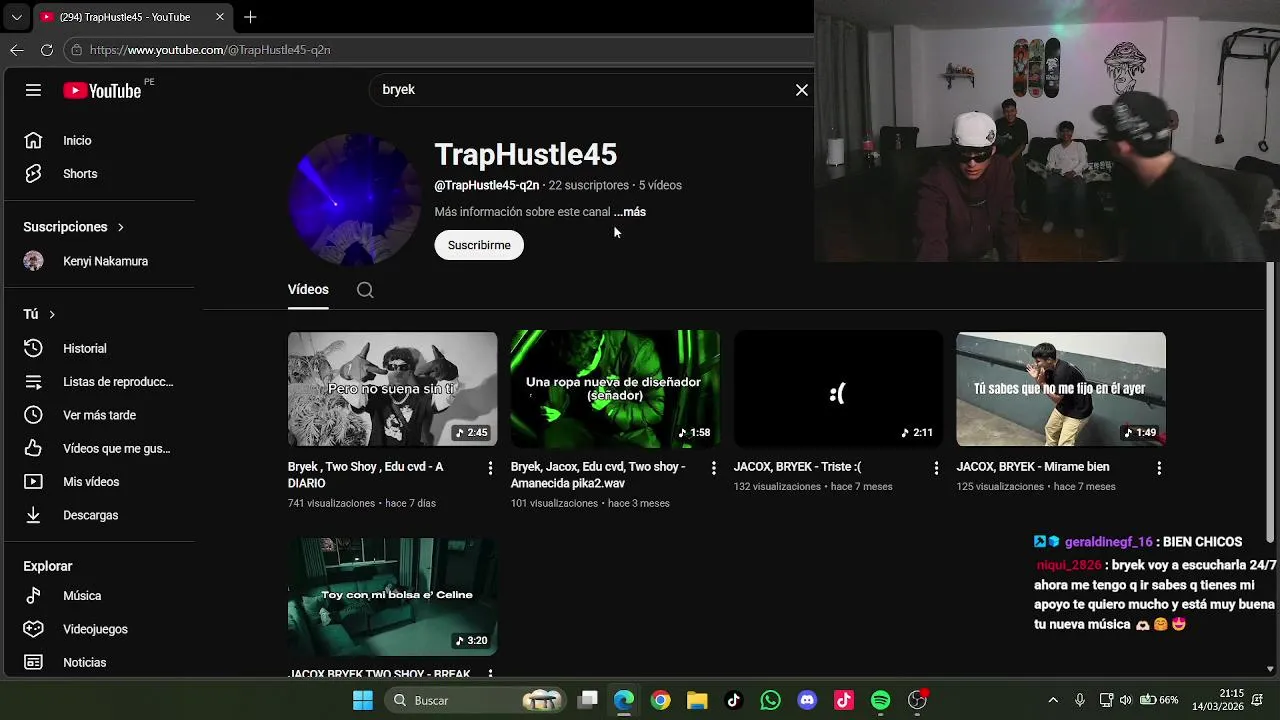Open options menu for Mirame bien video
The width and height of the screenshot is (1280, 720).
tap(1159, 468)
